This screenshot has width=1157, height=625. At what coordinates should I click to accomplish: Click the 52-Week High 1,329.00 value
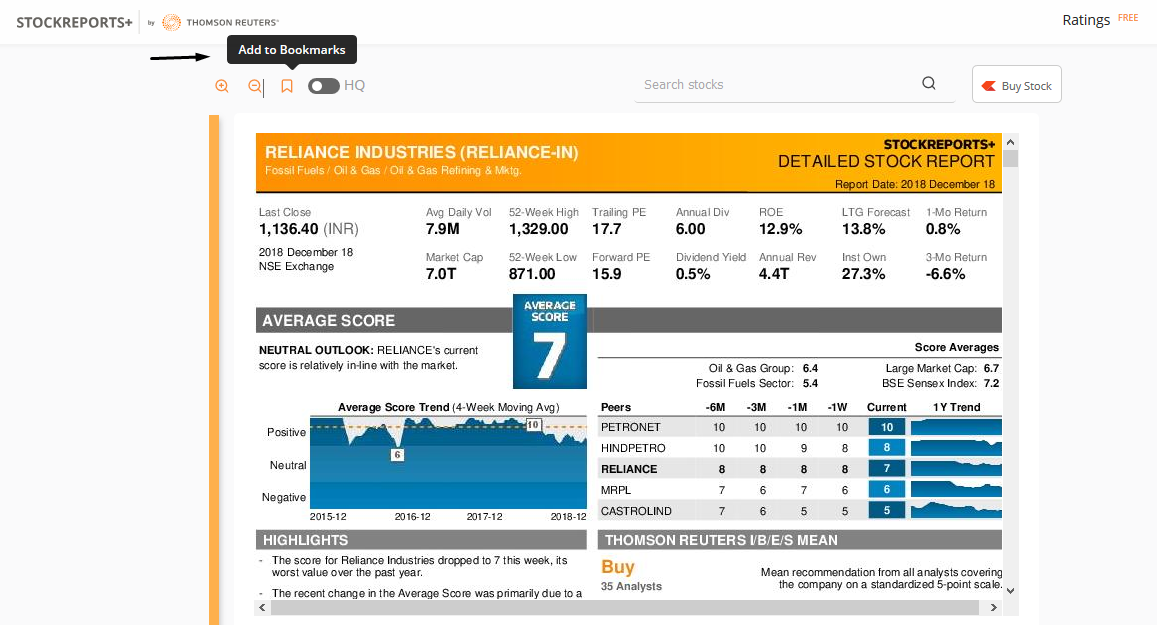pyautogui.click(x=539, y=229)
